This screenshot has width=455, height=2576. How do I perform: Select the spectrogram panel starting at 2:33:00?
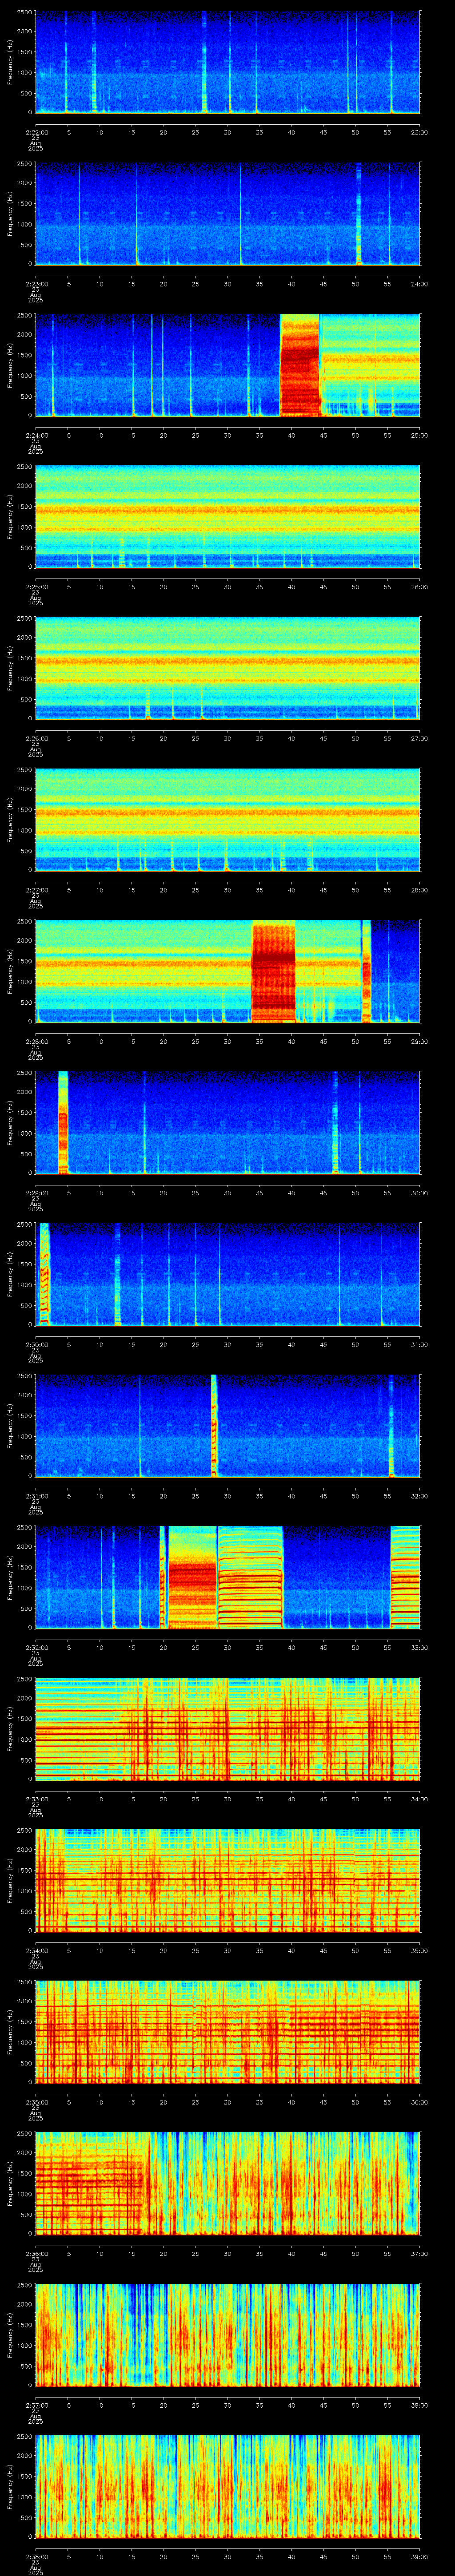point(228,1728)
